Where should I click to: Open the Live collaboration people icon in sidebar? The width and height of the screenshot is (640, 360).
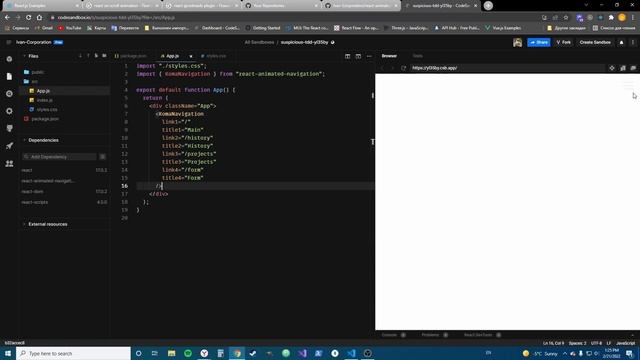pyautogui.click(x=9, y=163)
